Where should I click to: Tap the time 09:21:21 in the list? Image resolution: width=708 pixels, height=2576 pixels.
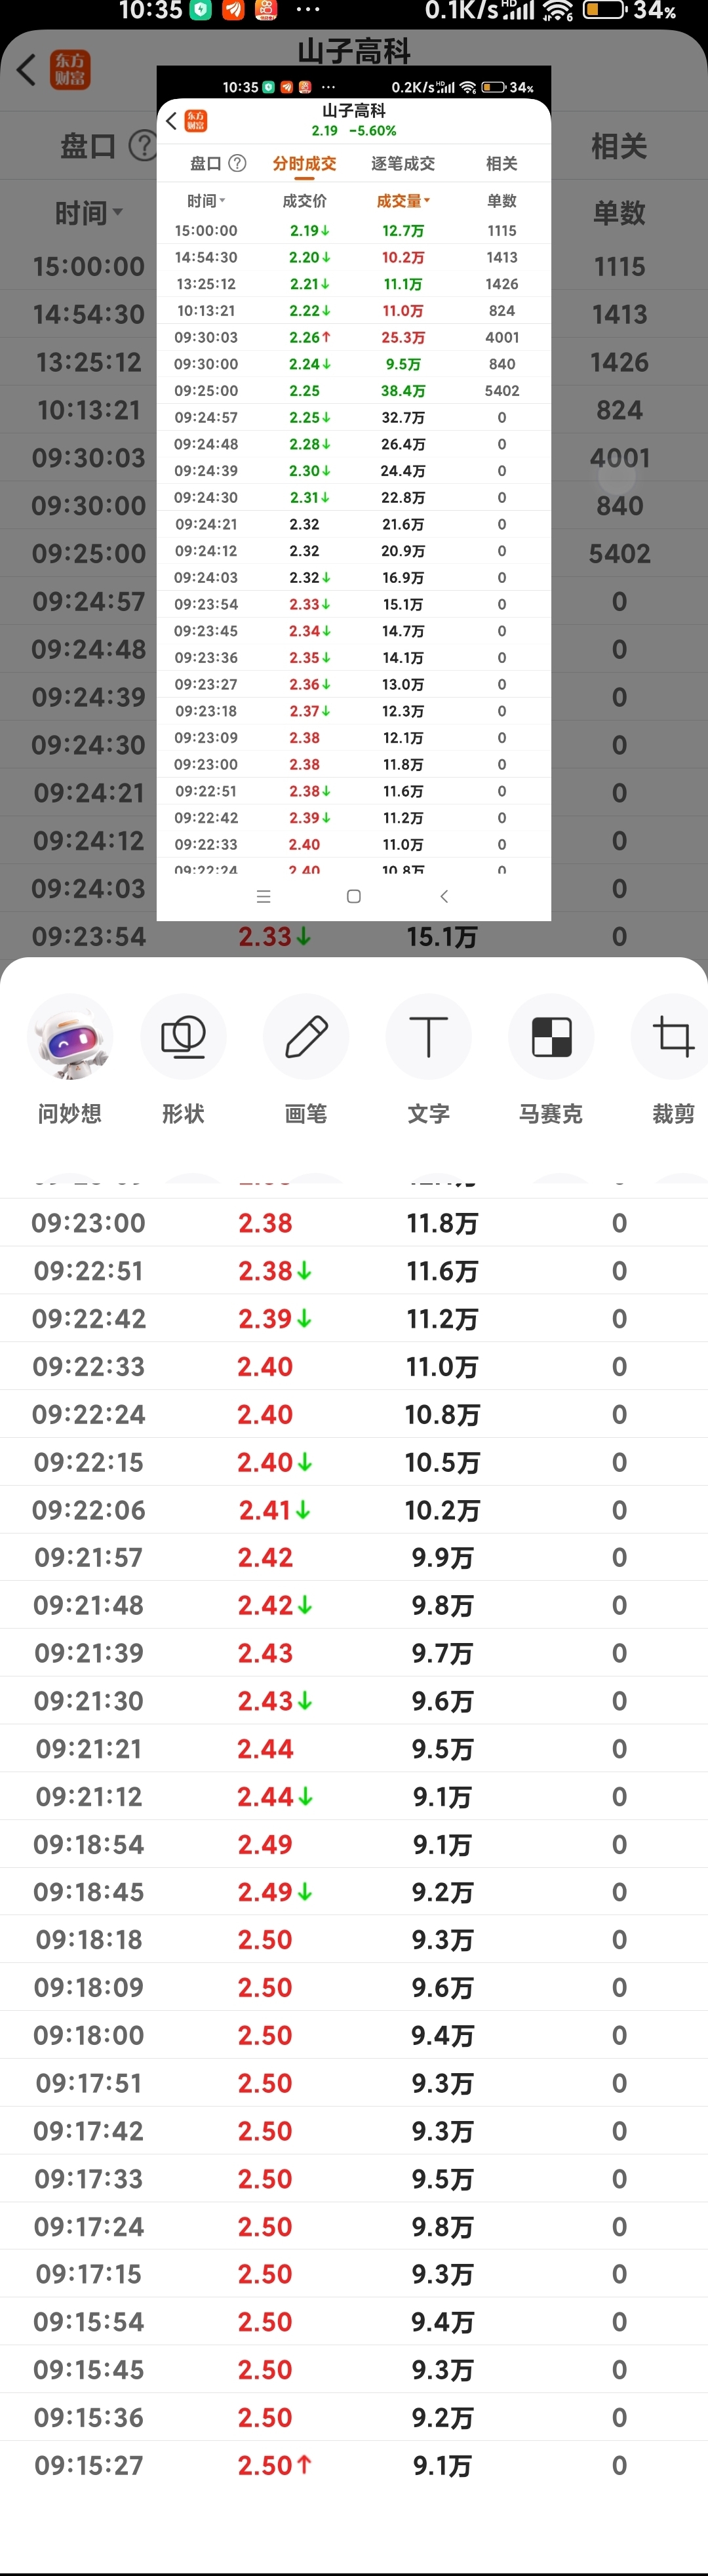[x=89, y=1749]
